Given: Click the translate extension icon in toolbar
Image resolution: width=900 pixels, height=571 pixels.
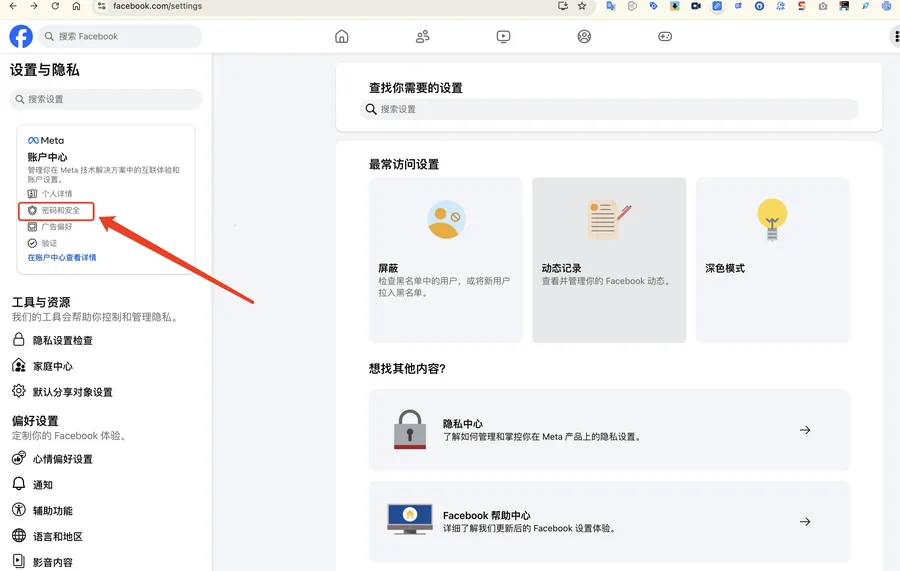Looking at the screenshot, I should [x=611, y=6].
